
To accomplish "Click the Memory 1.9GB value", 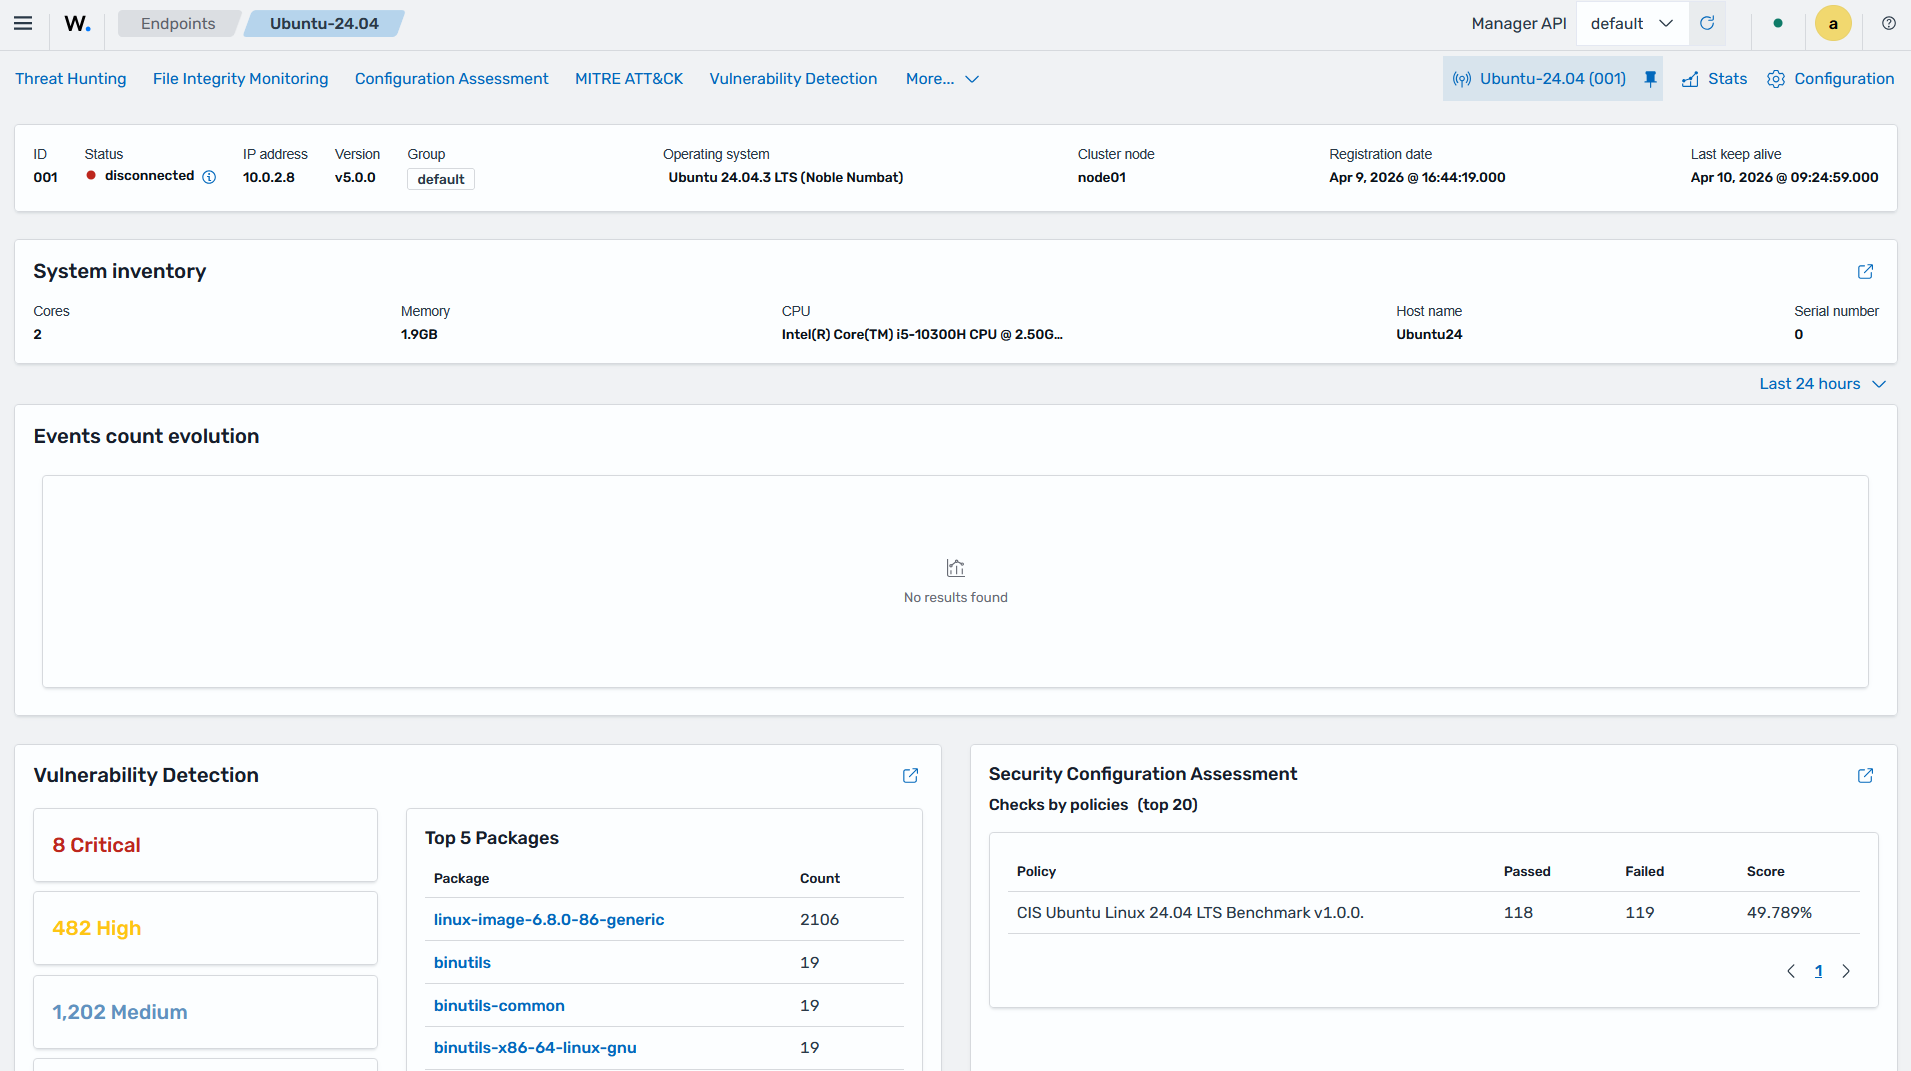I will pos(419,334).
